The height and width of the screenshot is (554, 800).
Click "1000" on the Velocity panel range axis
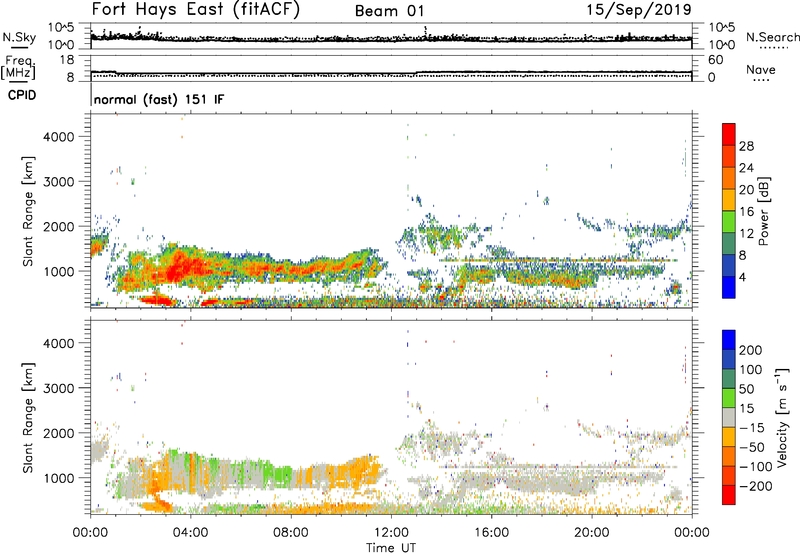click(59, 478)
